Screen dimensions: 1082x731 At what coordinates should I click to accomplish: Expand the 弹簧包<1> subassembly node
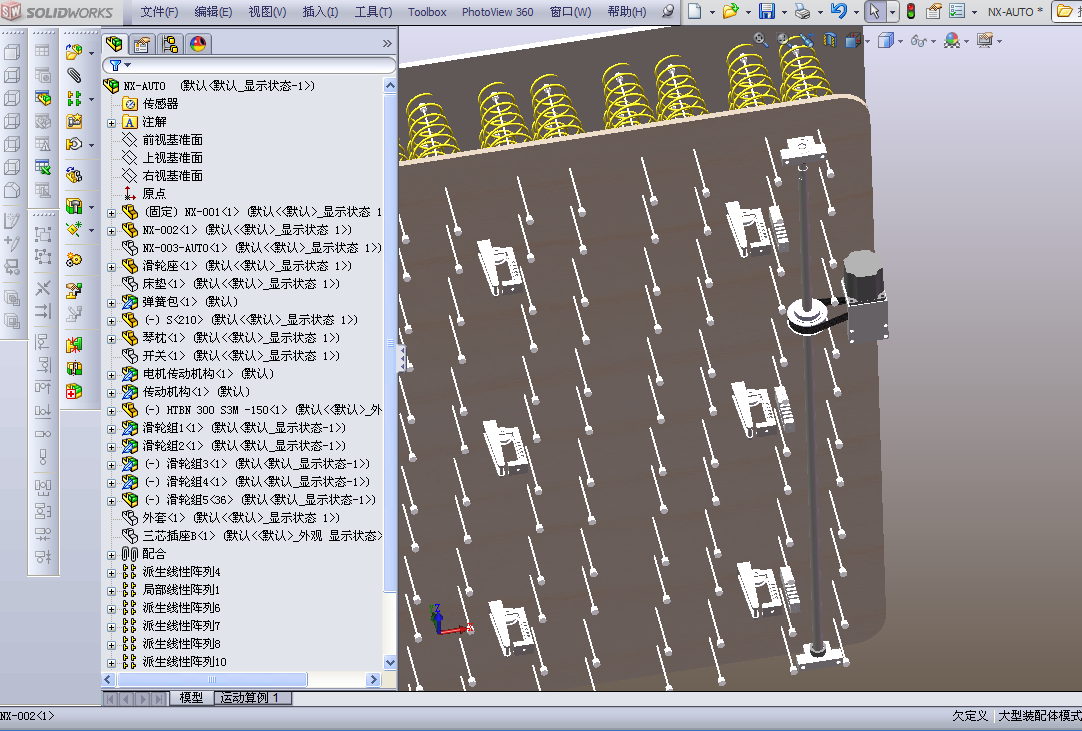tap(111, 302)
